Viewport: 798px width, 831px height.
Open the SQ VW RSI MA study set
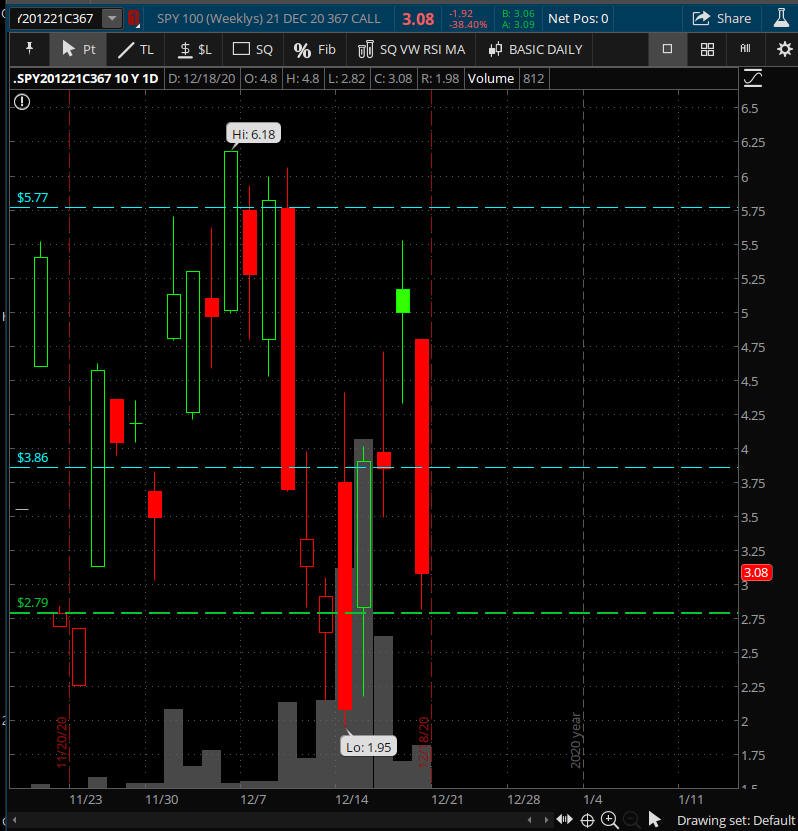tap(411, 49)
